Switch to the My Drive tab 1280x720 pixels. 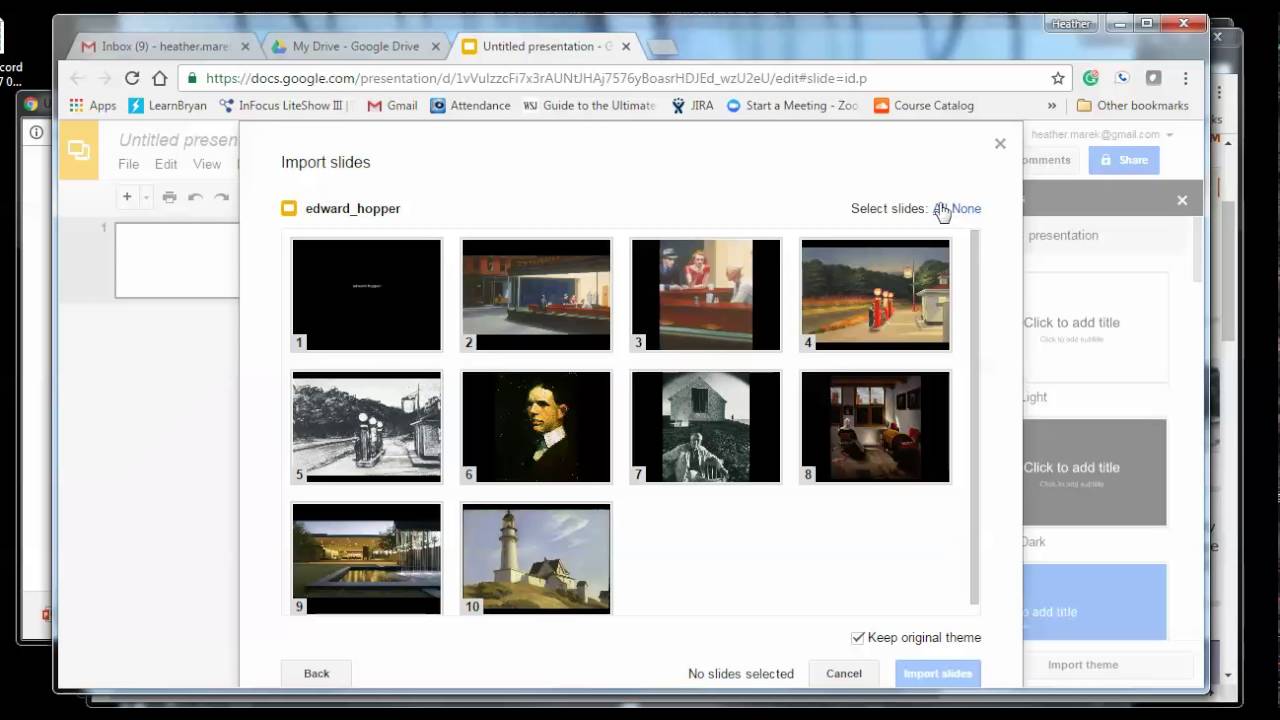(355, 46)
